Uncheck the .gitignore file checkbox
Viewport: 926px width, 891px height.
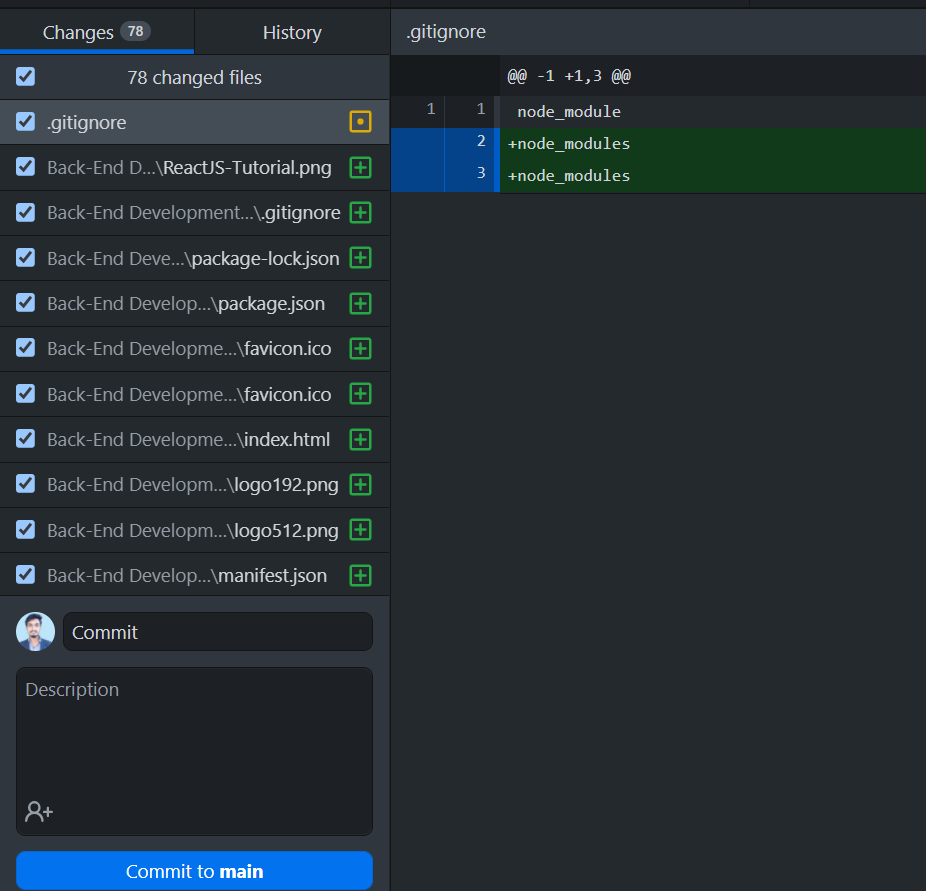(x=25, y=121)
